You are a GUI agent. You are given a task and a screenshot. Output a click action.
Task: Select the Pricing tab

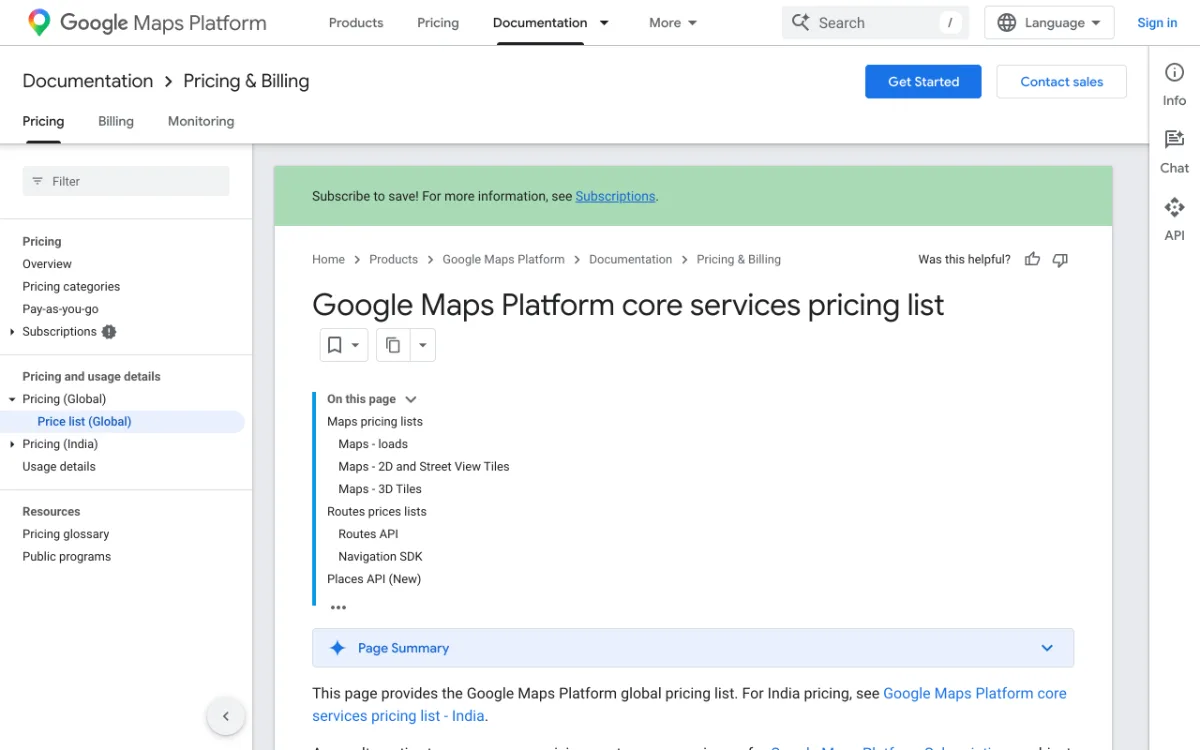coord(43,121)
